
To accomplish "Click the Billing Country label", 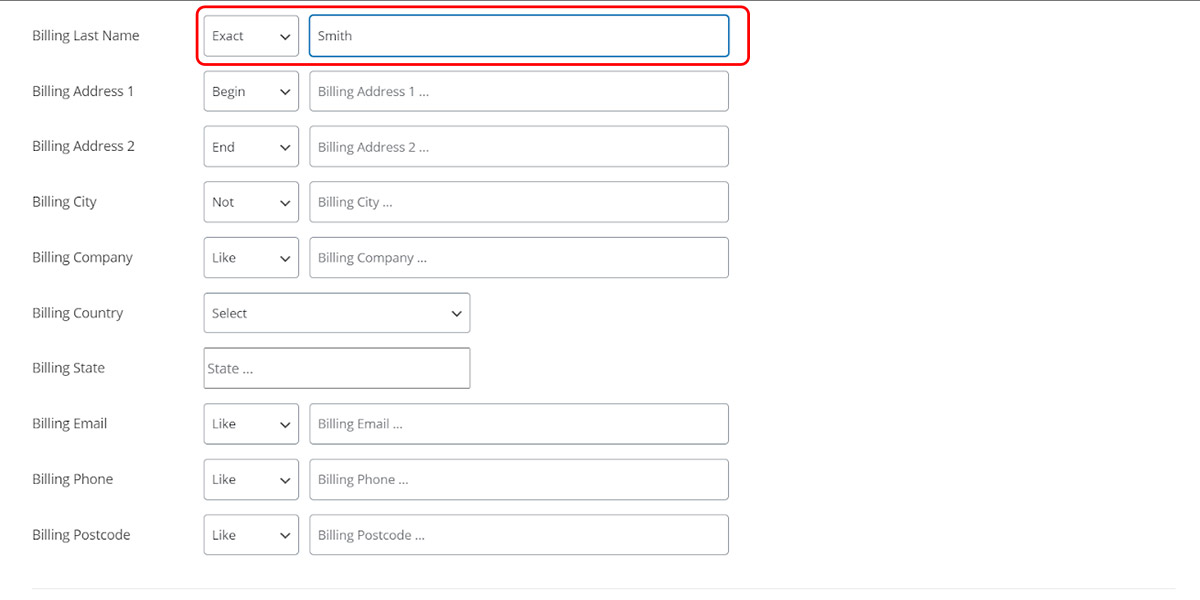I will 77,313.
